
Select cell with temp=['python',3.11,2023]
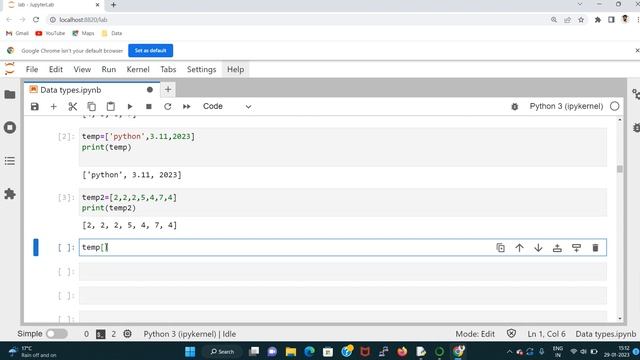[x=343, y=147]
